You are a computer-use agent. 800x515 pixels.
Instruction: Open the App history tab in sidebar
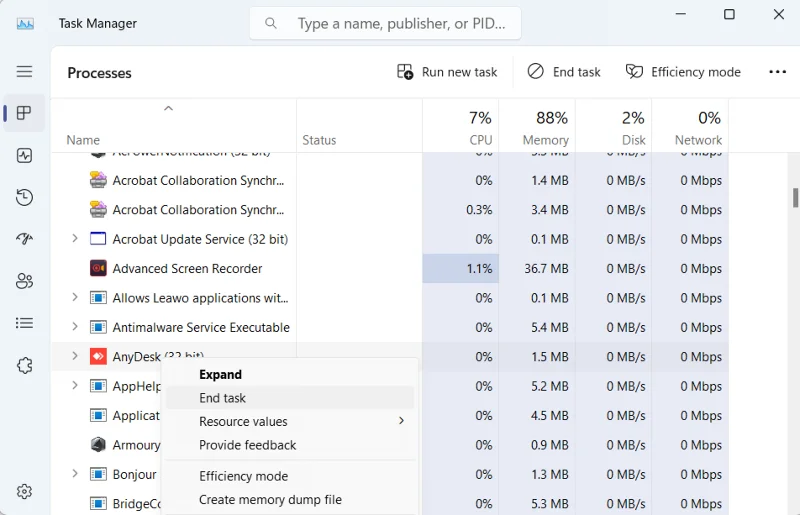click(x=24, y=198)
